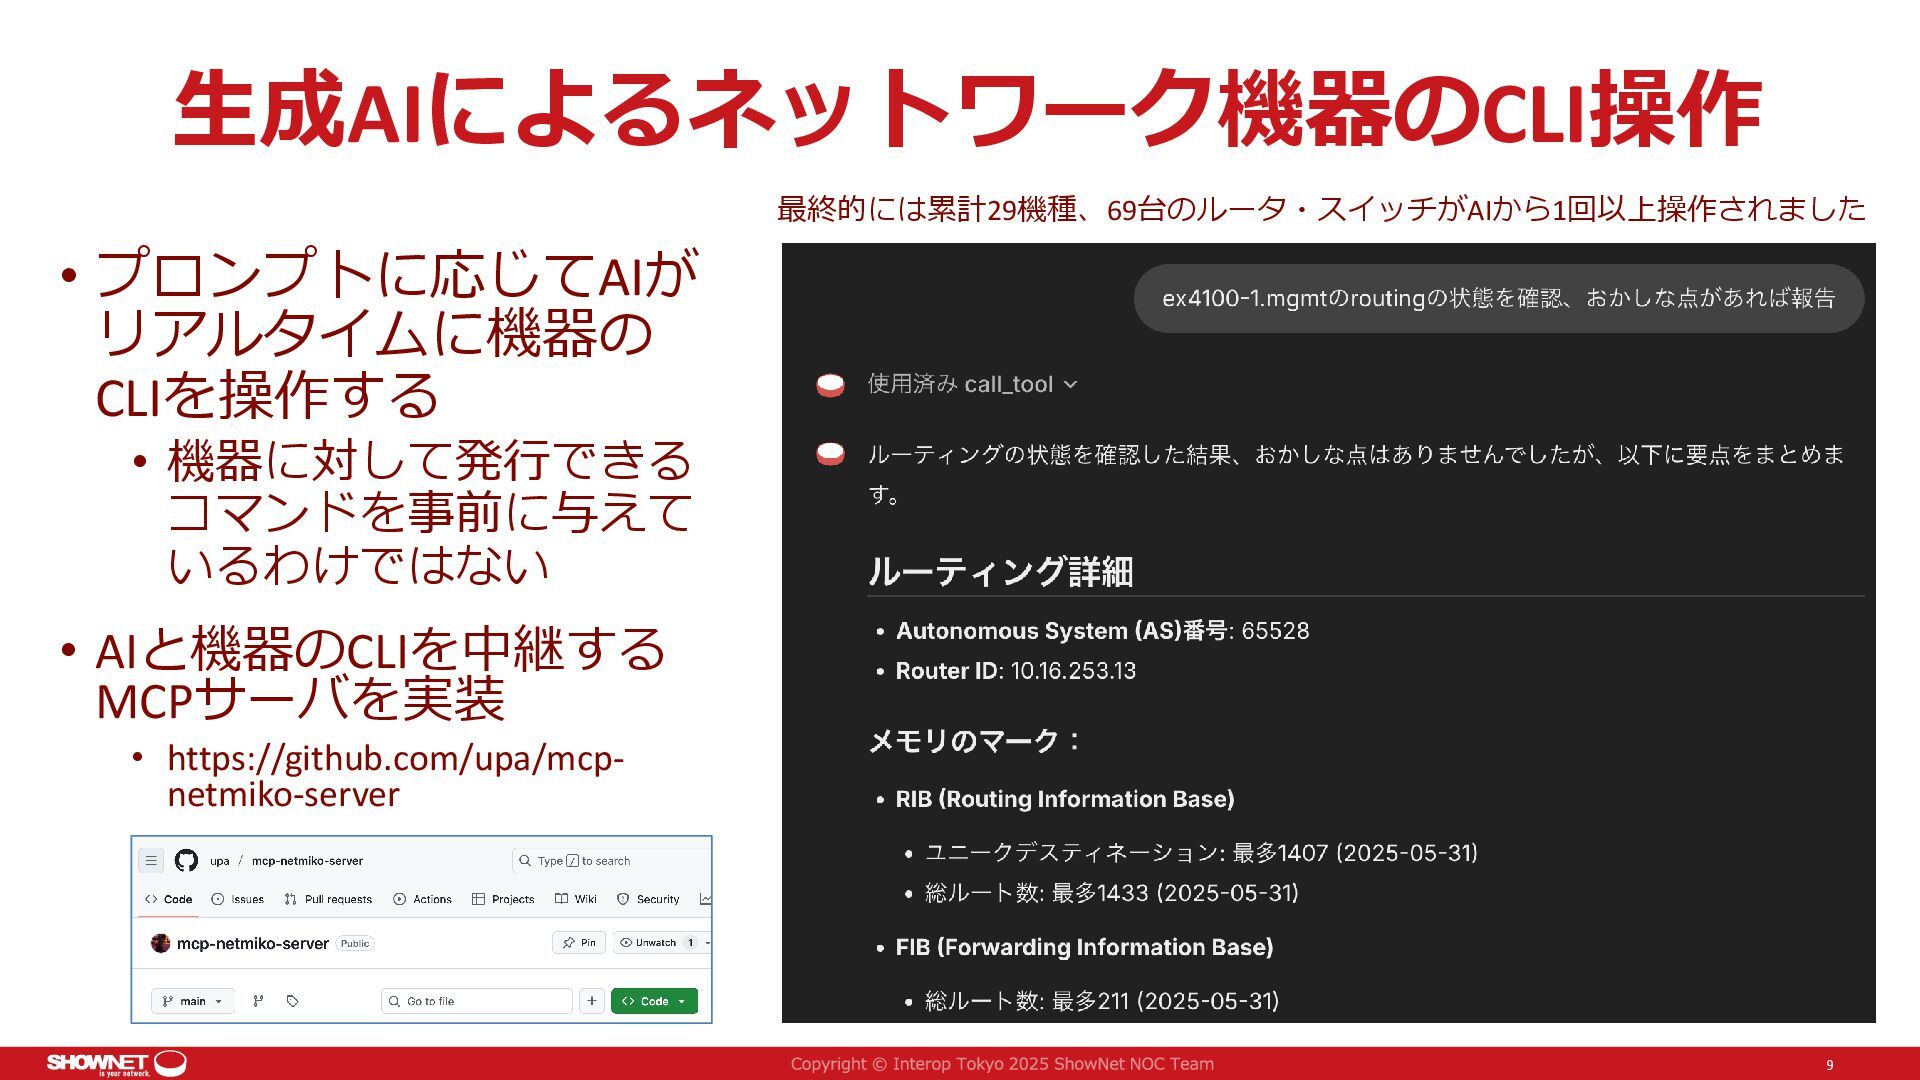Screen dimensions: 1920x1080
Task: Switch to the Issues tab
Action: tap(237, 899)
